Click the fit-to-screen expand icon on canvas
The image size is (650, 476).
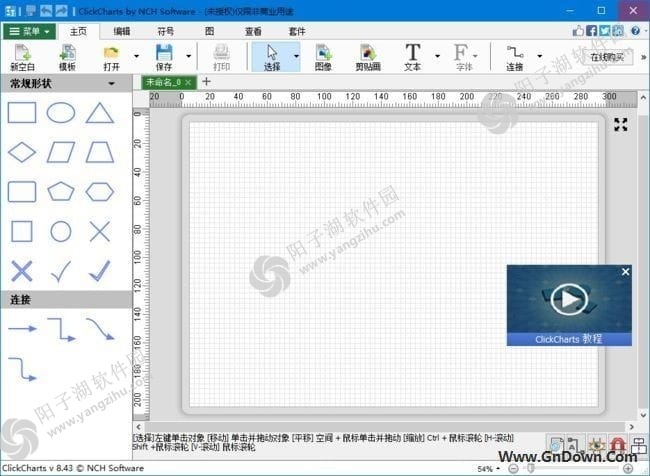(x=621, y=124)
